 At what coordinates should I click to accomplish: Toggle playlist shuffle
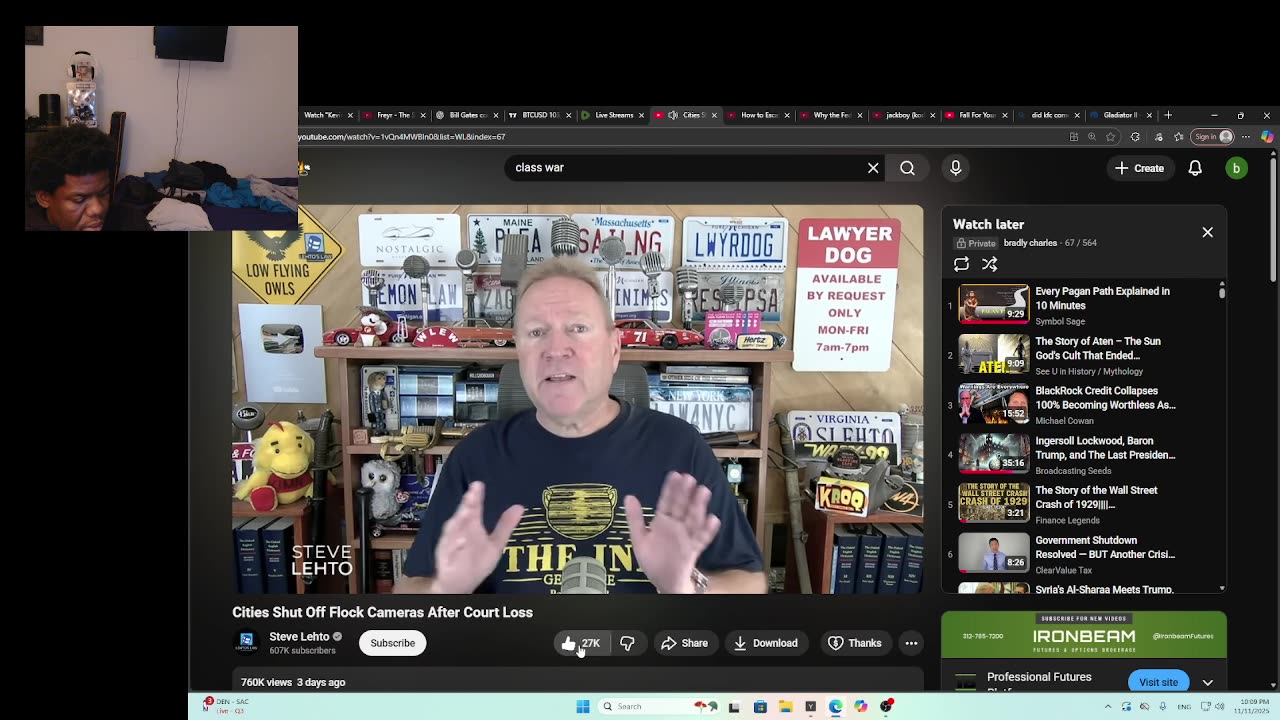(x=989, y=264)
